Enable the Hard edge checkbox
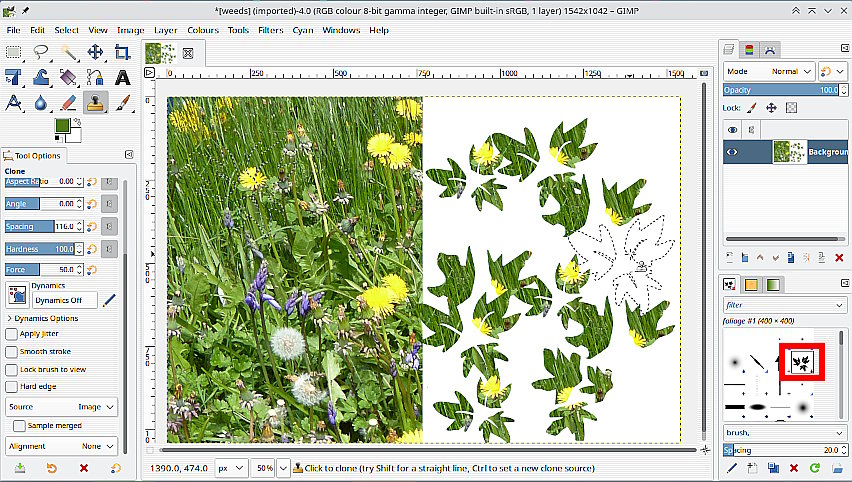Image resolution: width=852 pixels, height=482 pixels. [x=12, y=385]
